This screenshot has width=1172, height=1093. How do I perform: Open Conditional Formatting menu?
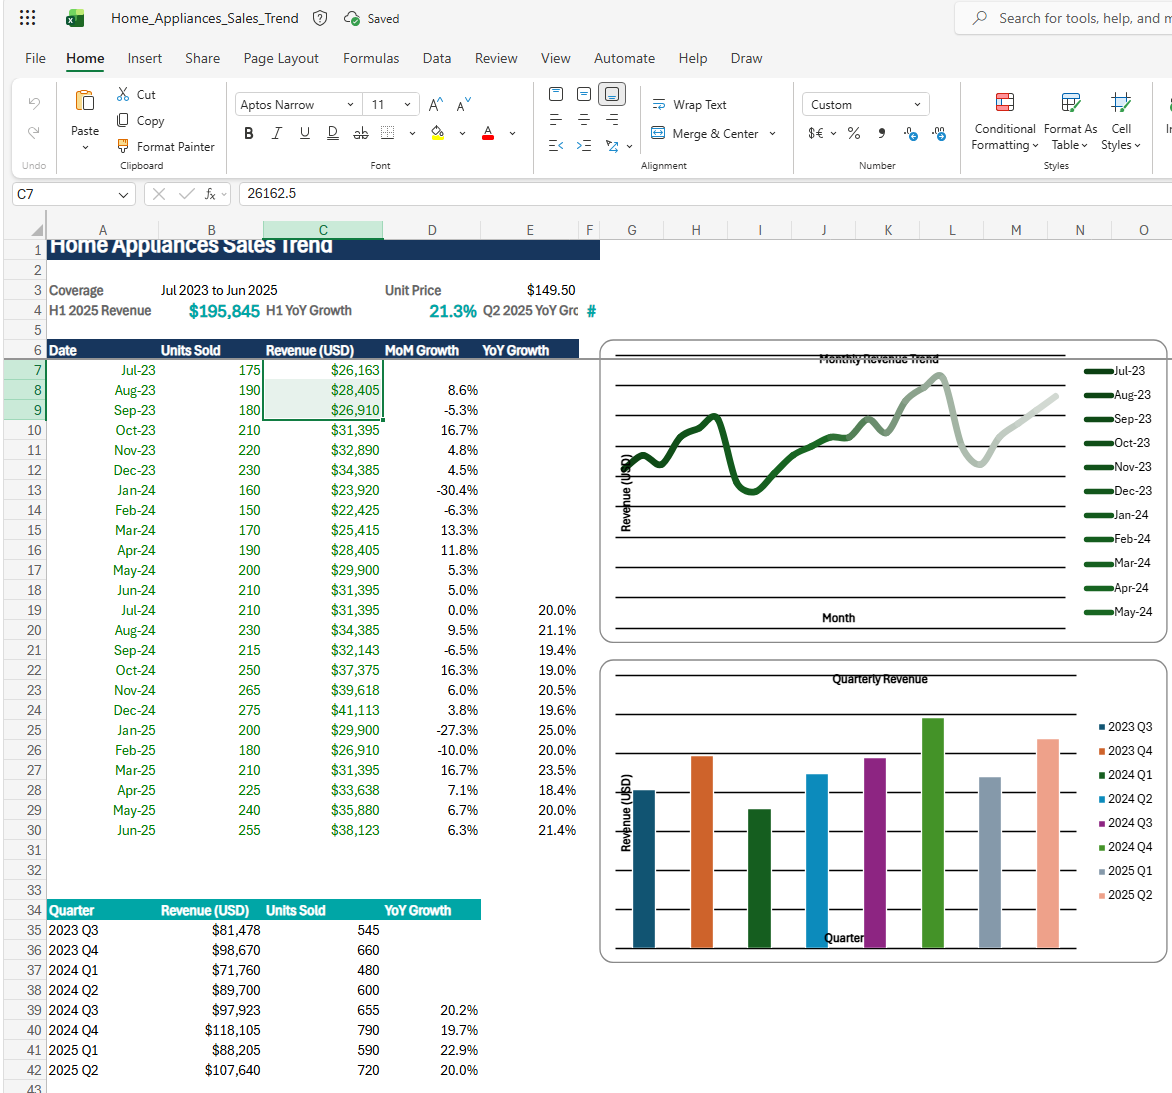(x=1005, y=122)
